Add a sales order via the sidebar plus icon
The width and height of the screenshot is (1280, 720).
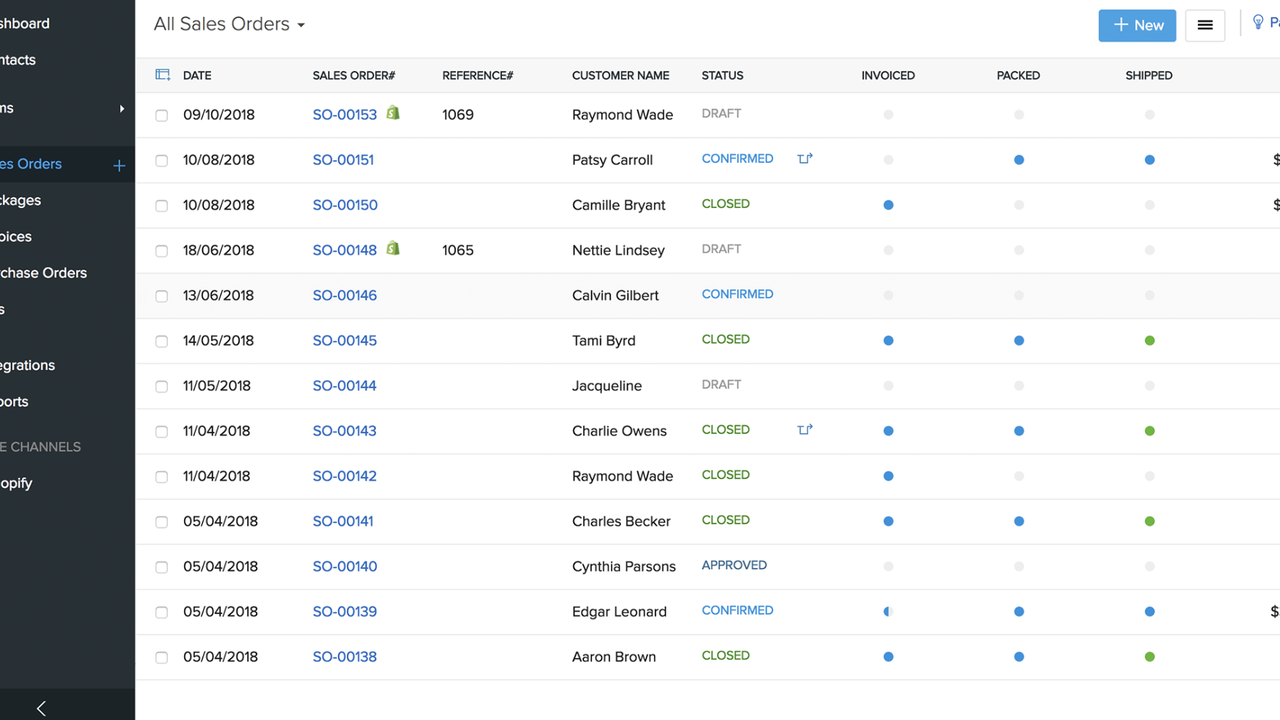click(x=119, y=164)
